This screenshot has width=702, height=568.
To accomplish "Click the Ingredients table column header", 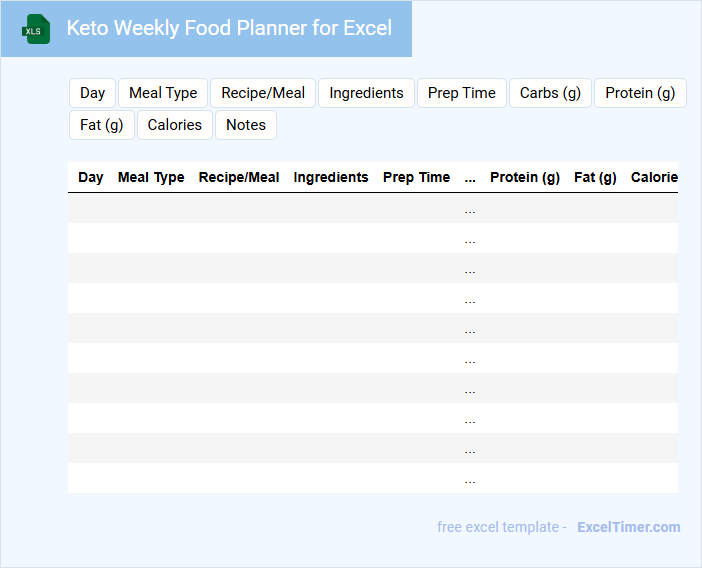I will [331, 177].
